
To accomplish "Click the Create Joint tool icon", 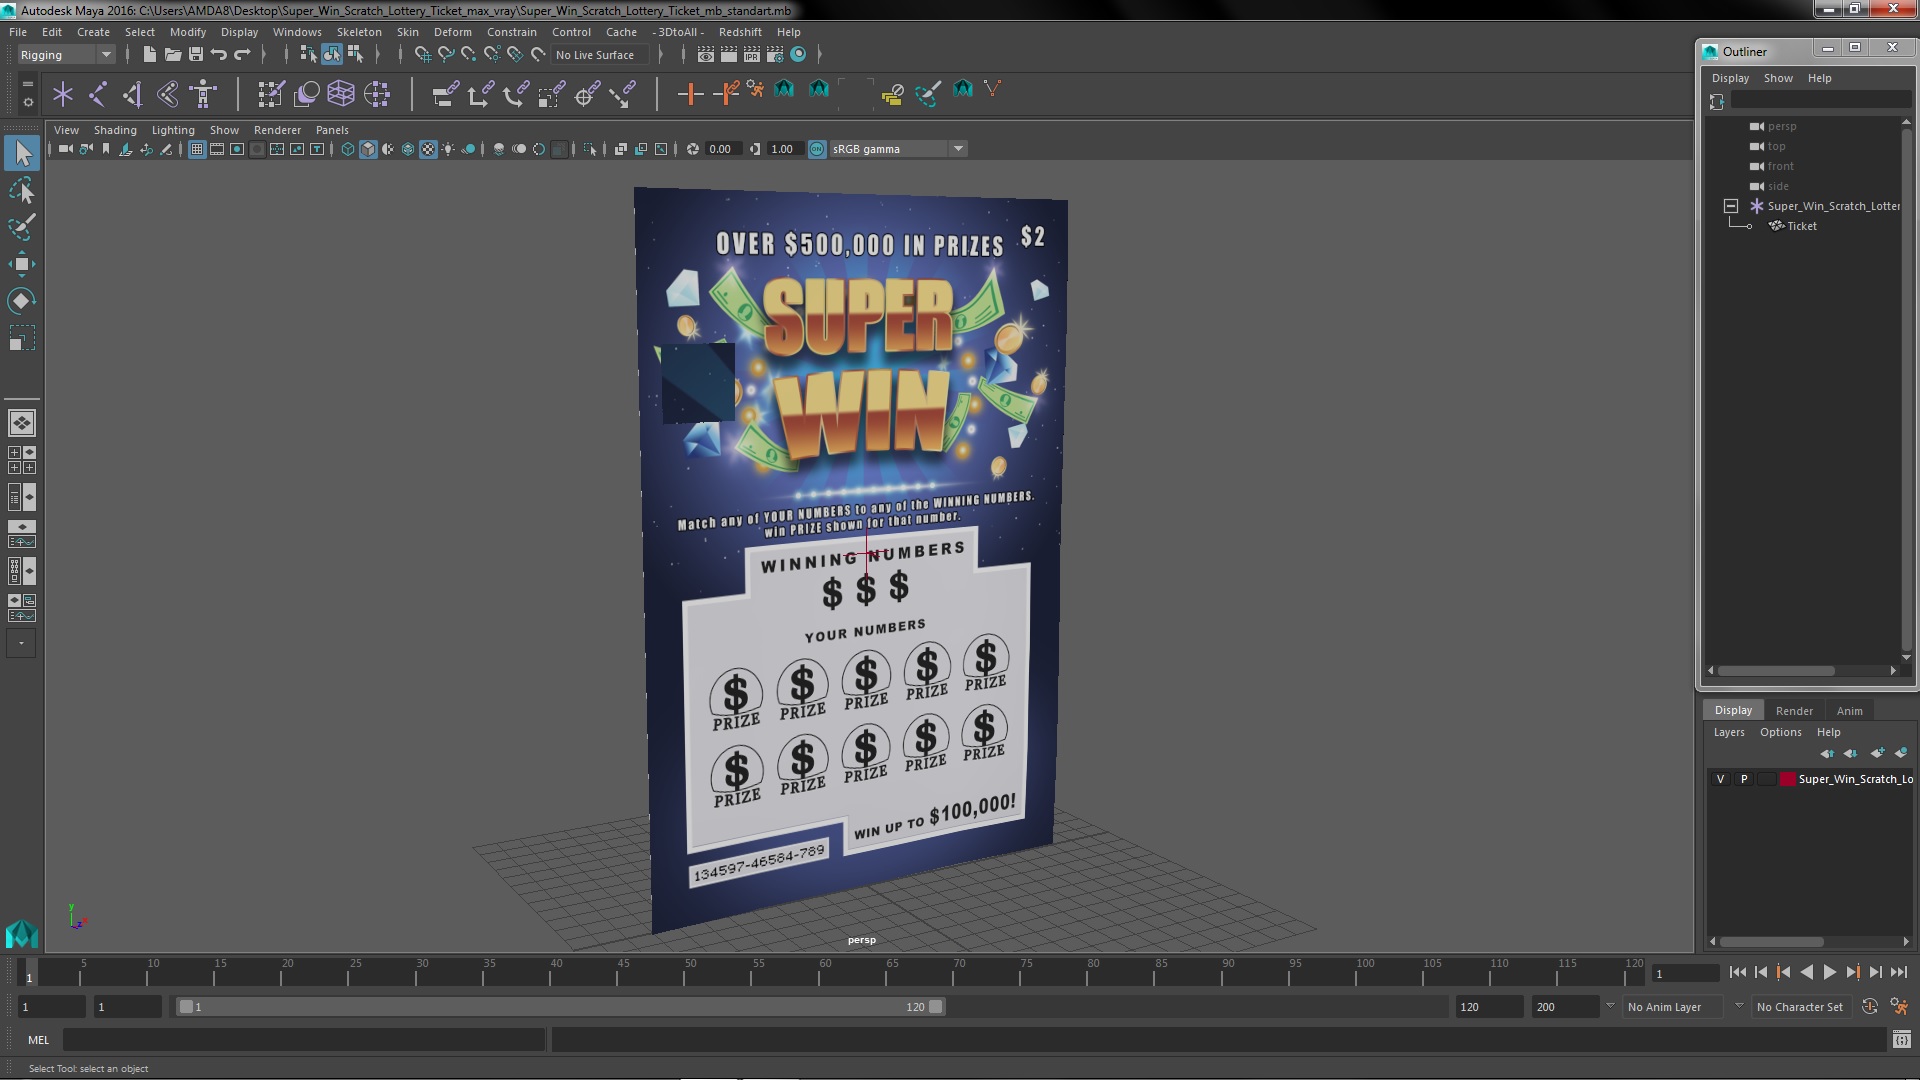I will pos(98,94).
